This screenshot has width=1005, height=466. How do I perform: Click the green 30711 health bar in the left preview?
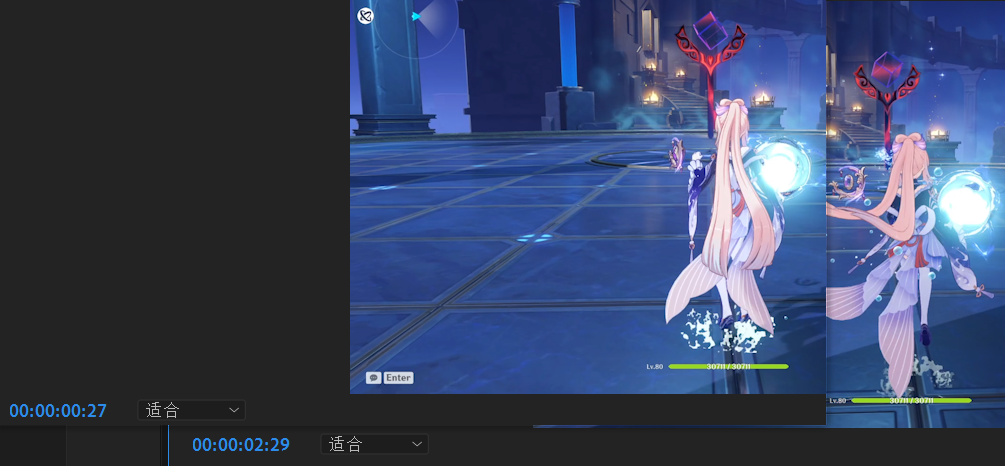(x=728, y=367)
